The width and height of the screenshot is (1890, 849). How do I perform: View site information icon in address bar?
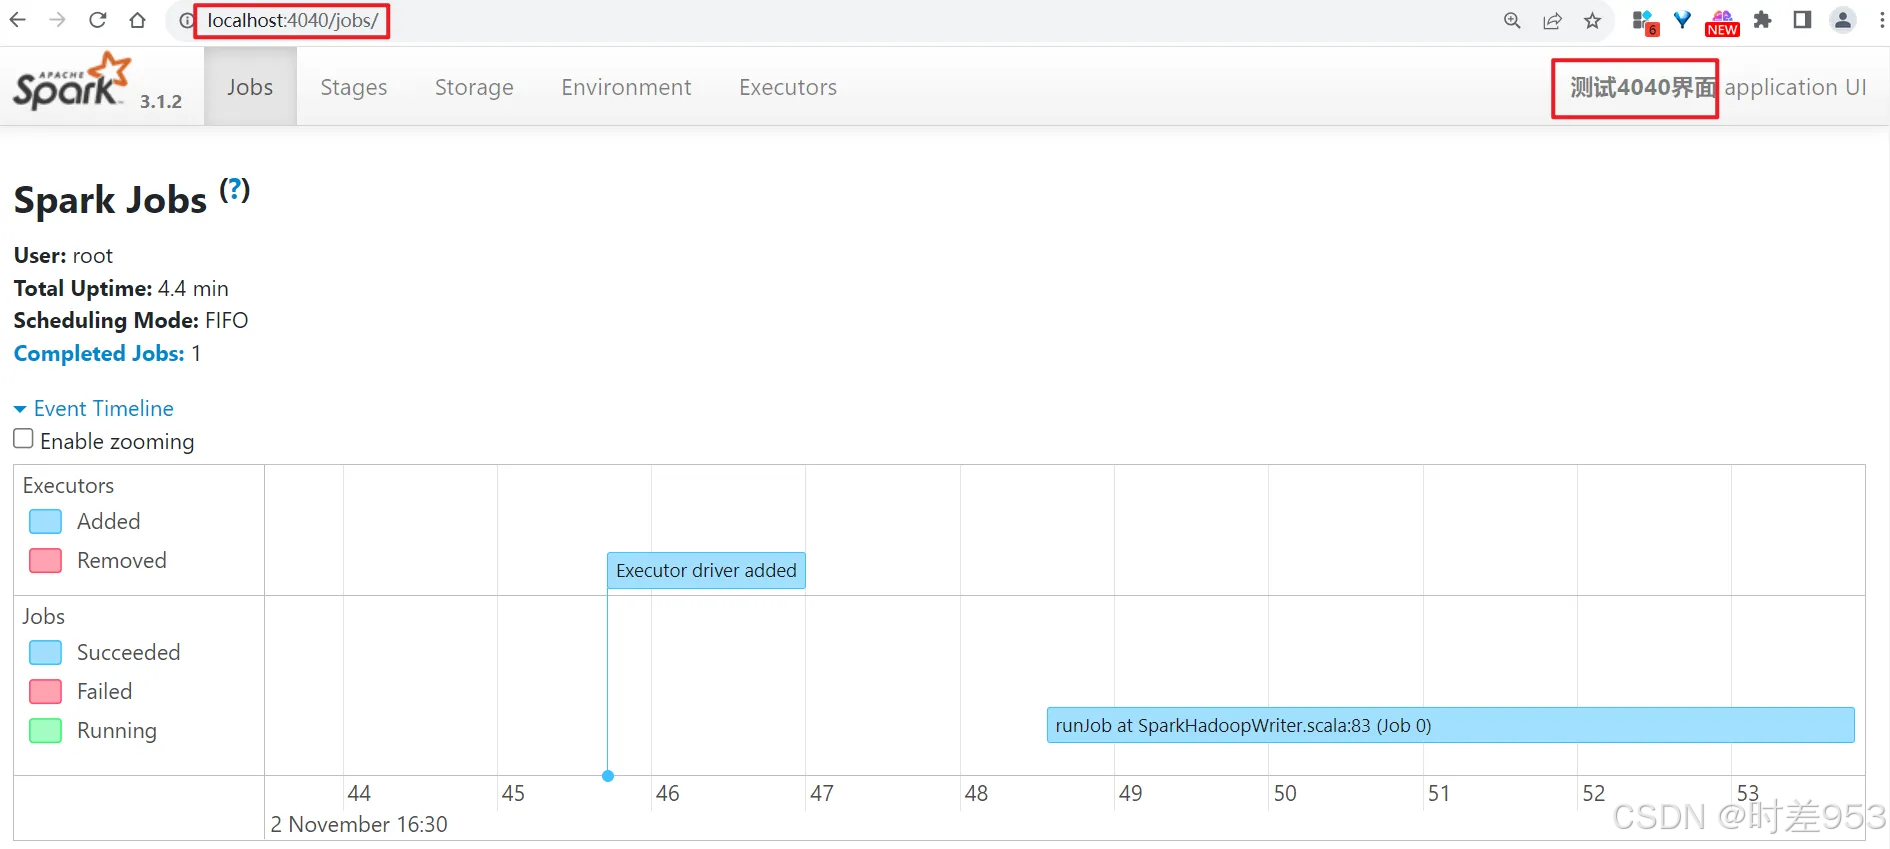tap(186, 21)
